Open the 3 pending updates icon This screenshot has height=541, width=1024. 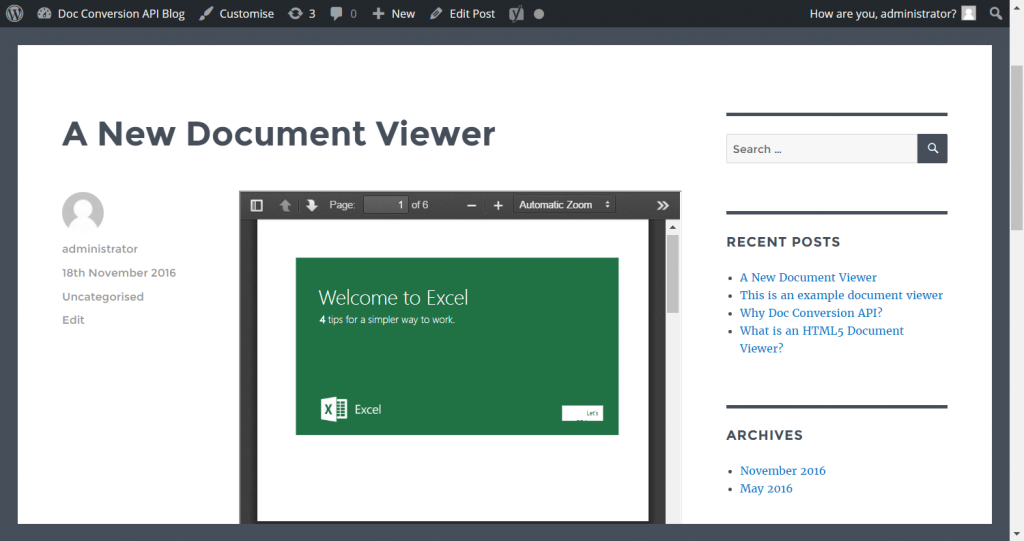click(302, 13)
